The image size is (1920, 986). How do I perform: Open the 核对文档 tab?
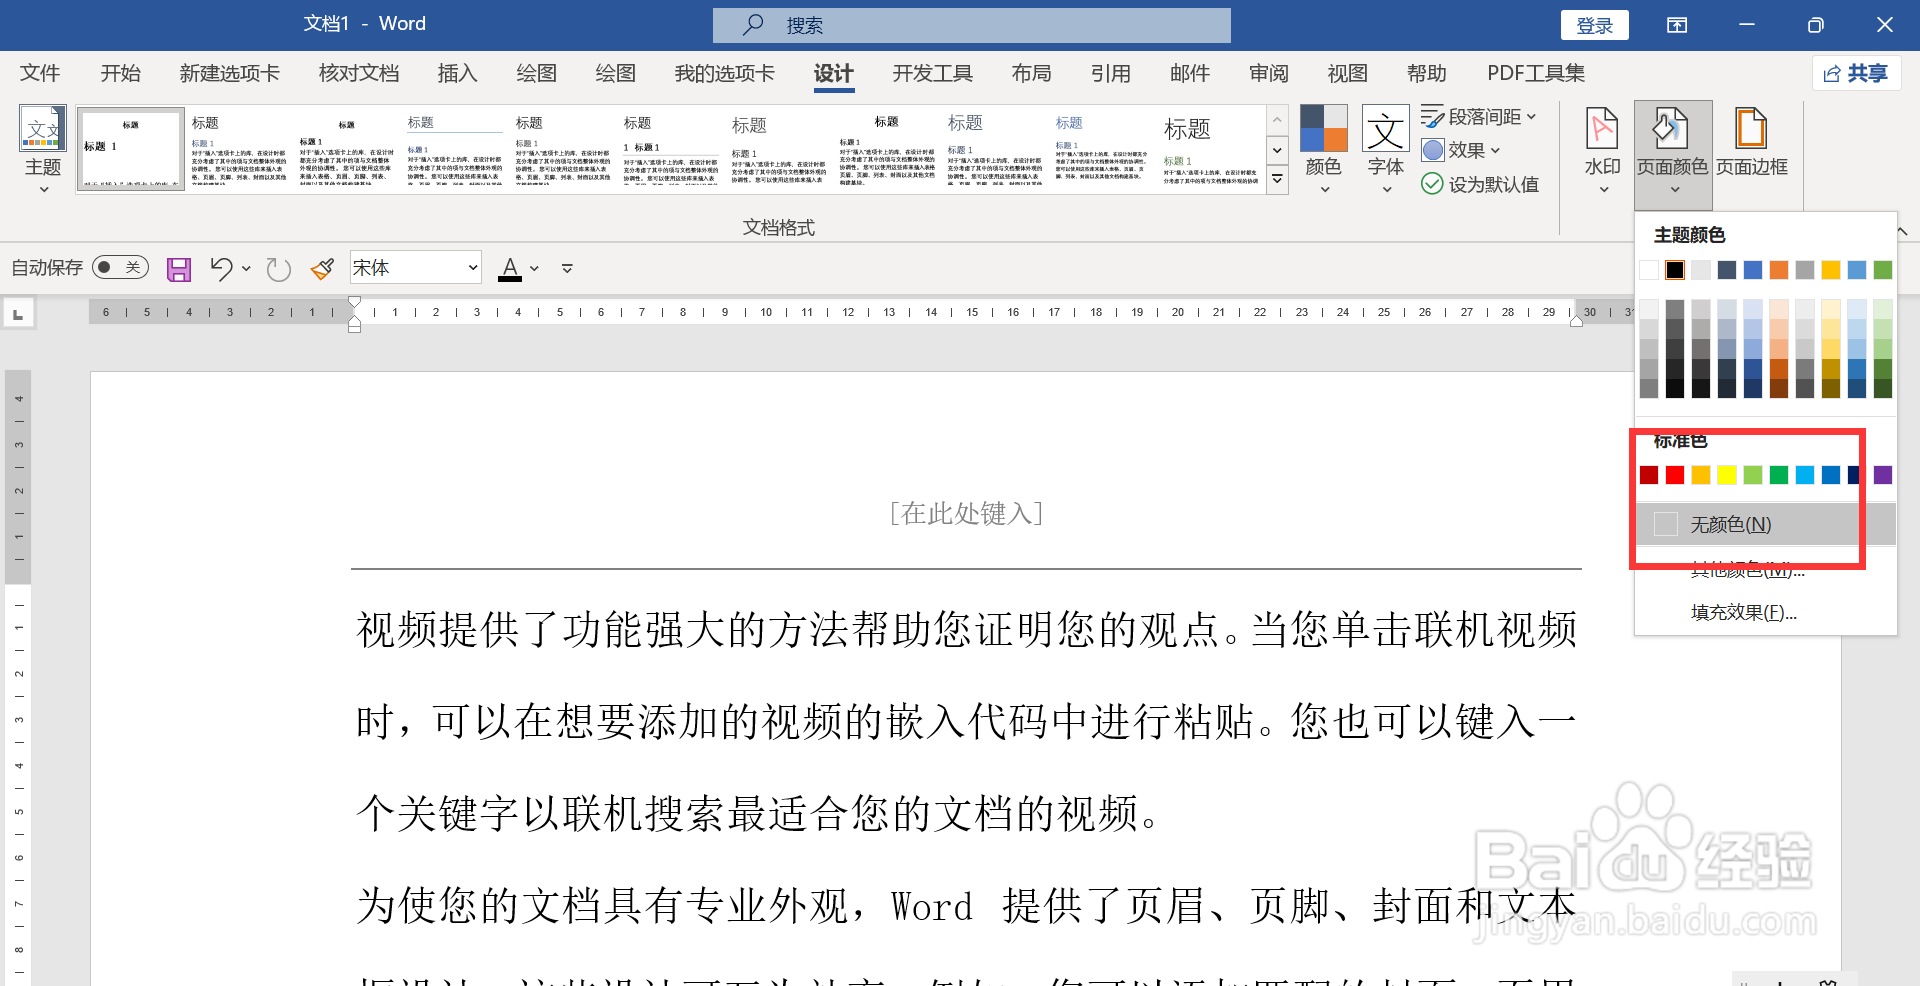(358, 73)
